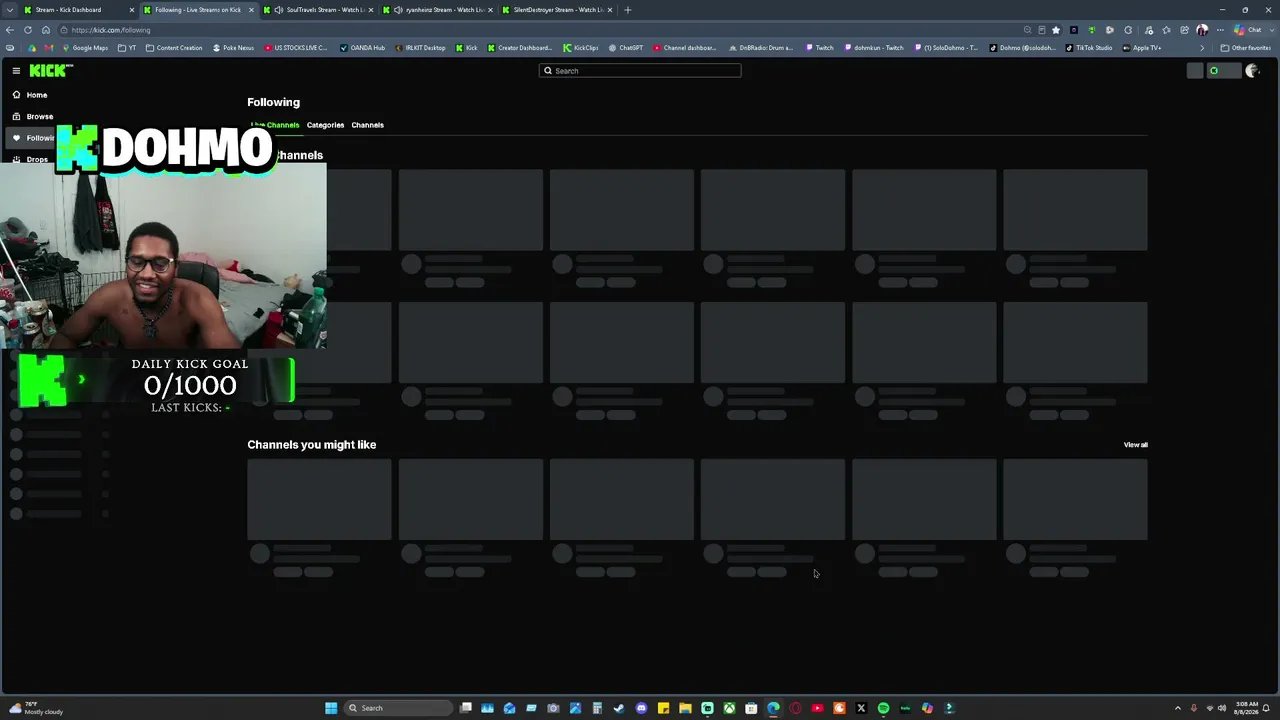Image resolution: width=1280 pixels, height=720 pixels.
Task: Open the Poke Nexus bookmark
Action: click(x=232, y=48)
